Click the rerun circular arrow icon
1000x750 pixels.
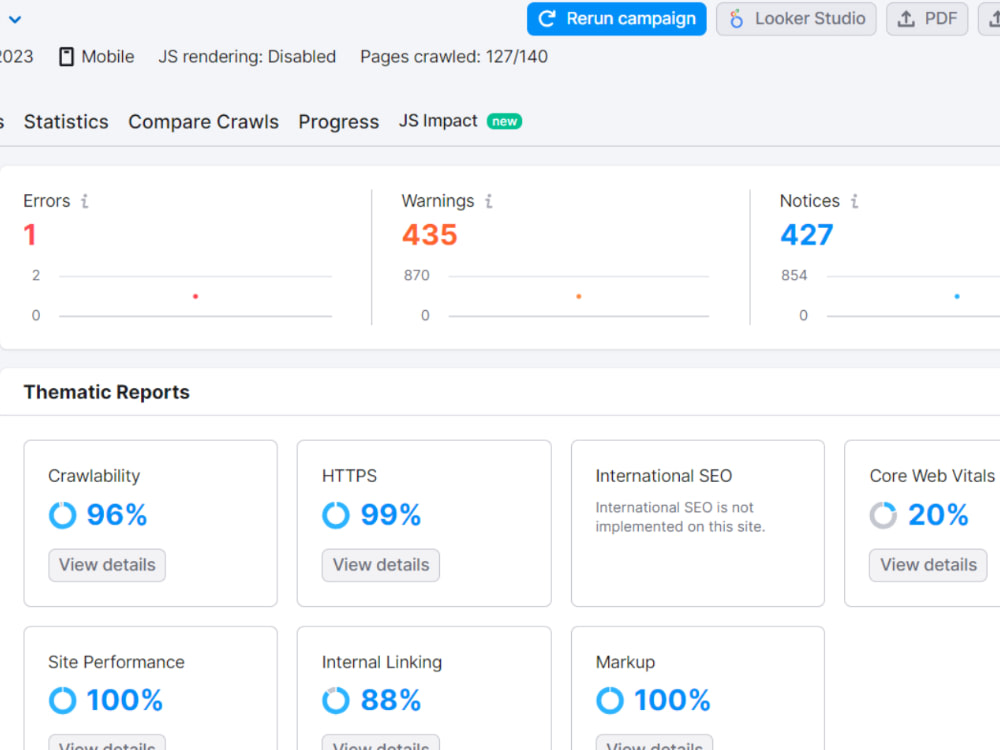point(547,19)
